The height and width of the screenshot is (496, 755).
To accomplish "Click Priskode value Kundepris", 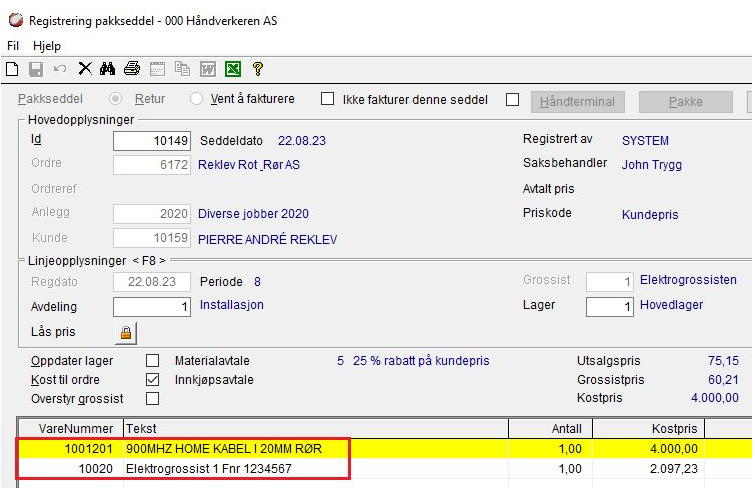I will pos(650,214).
